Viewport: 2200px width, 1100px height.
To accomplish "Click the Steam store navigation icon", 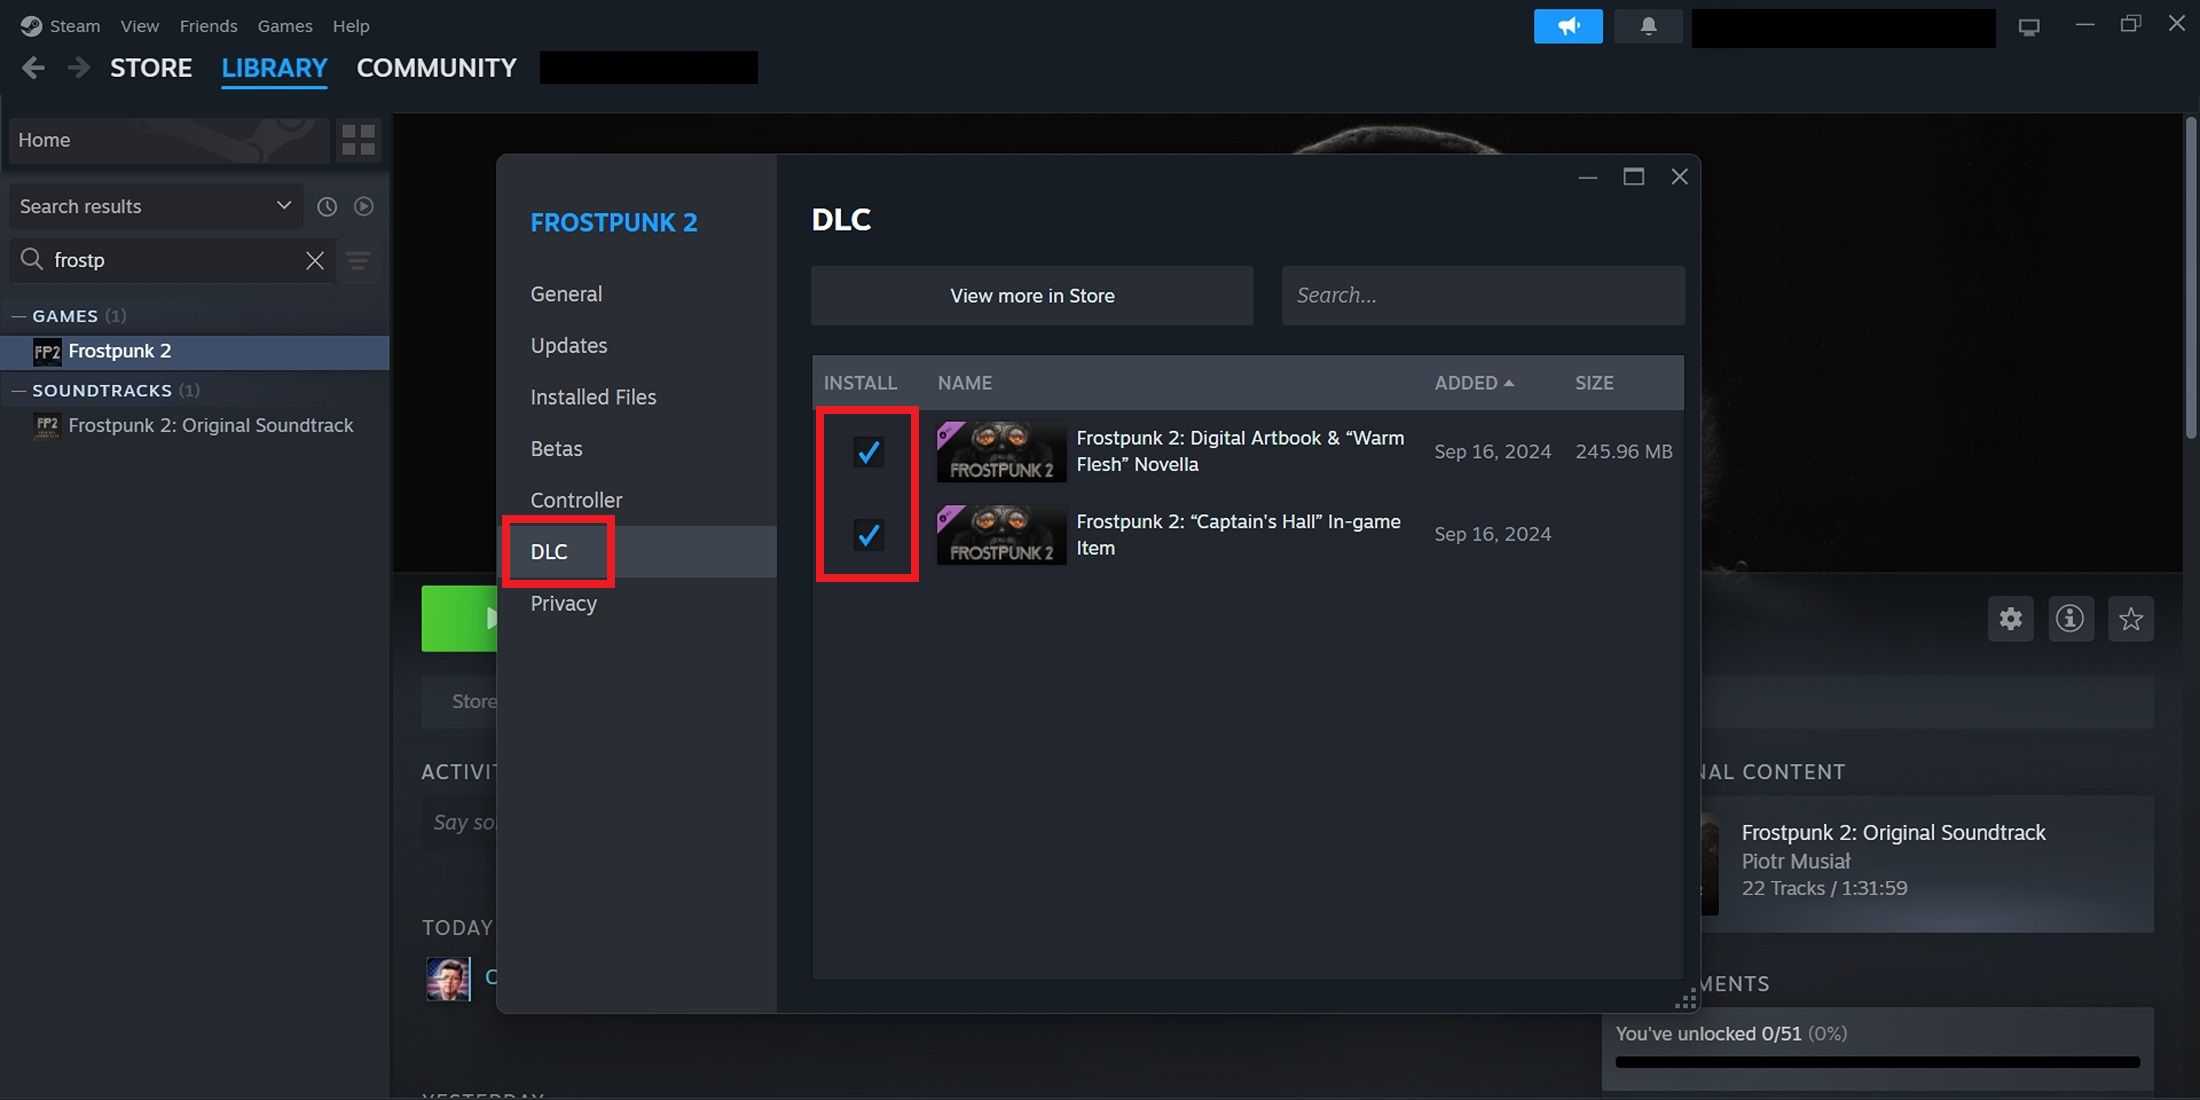I will click(x=150, y=66).
